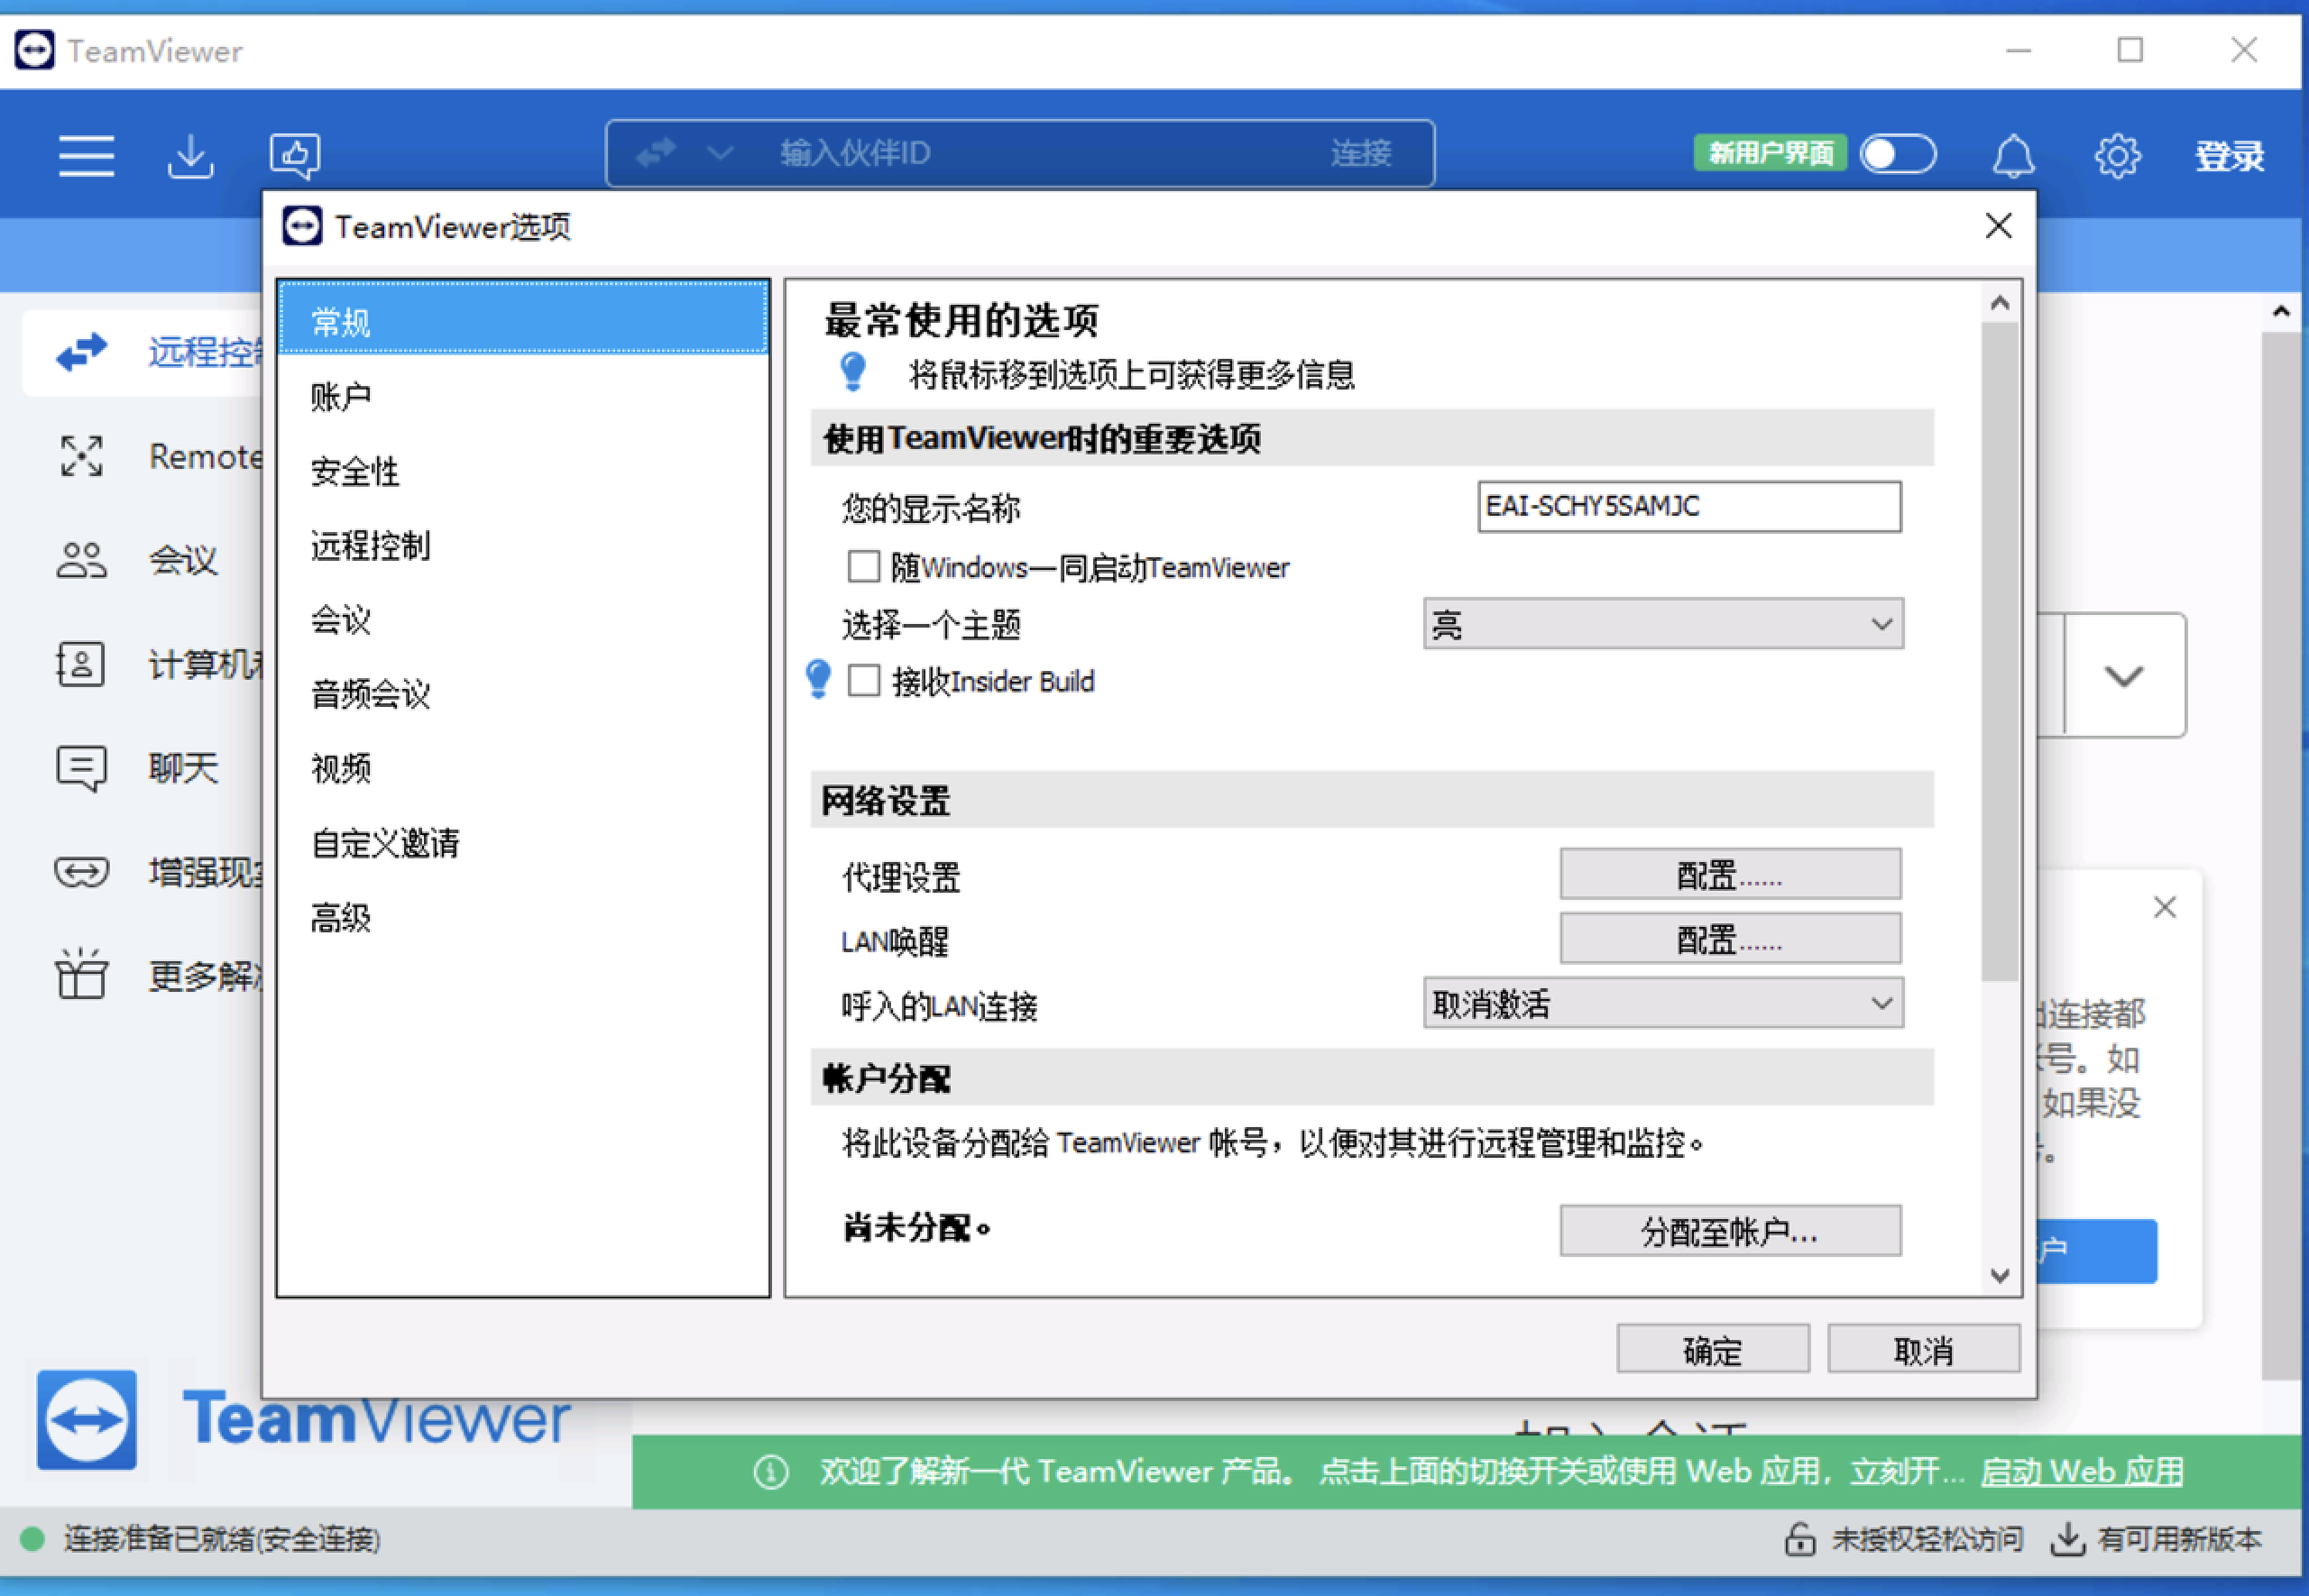Click the connection arrows icon in partner ID box
2309x1596 pixels.
tap(656, 153)
